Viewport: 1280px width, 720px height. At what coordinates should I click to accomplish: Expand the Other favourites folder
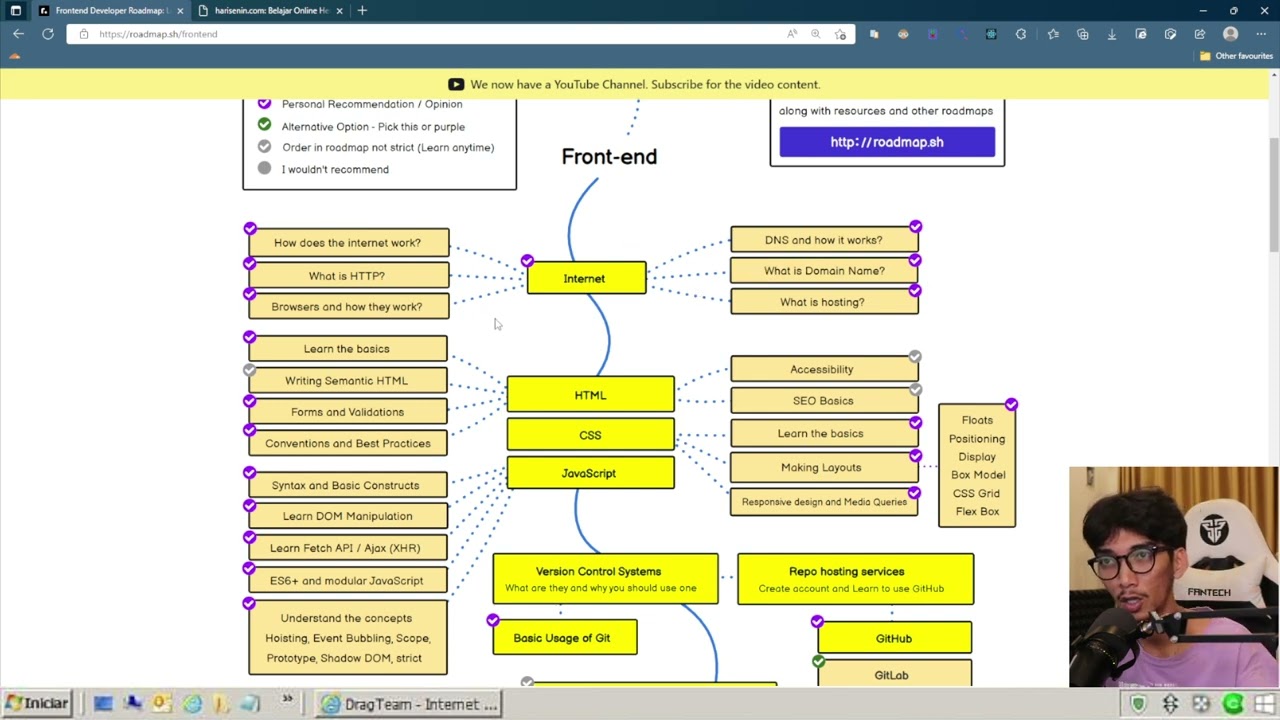[x=1236, y=56]
